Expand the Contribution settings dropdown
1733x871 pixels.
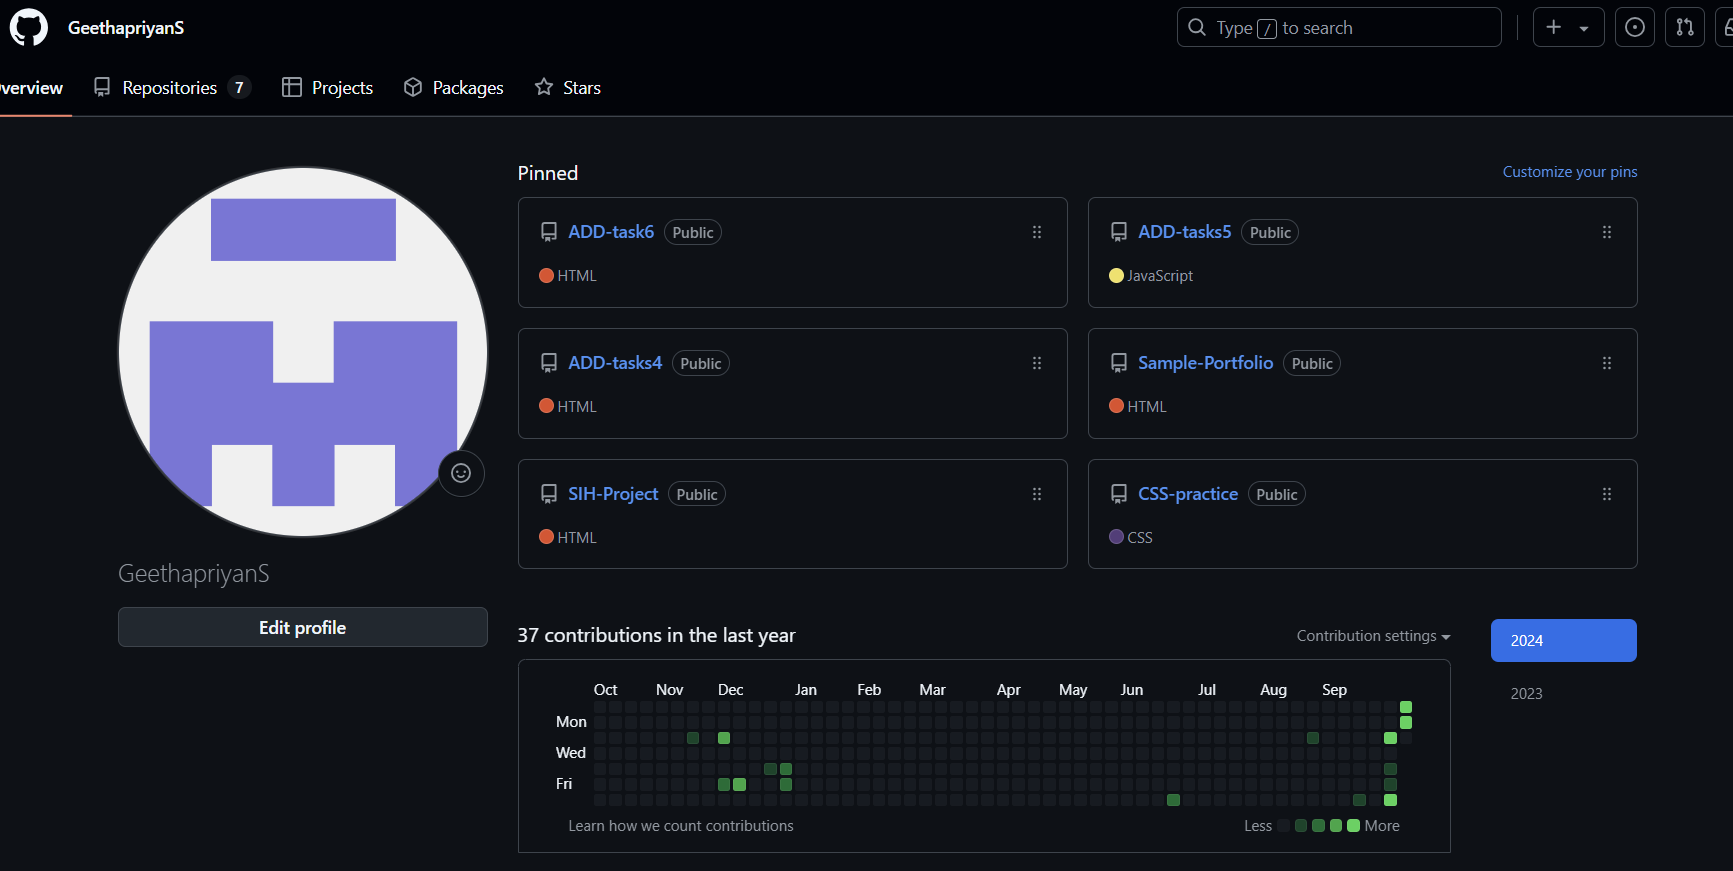click(1373, 636)
